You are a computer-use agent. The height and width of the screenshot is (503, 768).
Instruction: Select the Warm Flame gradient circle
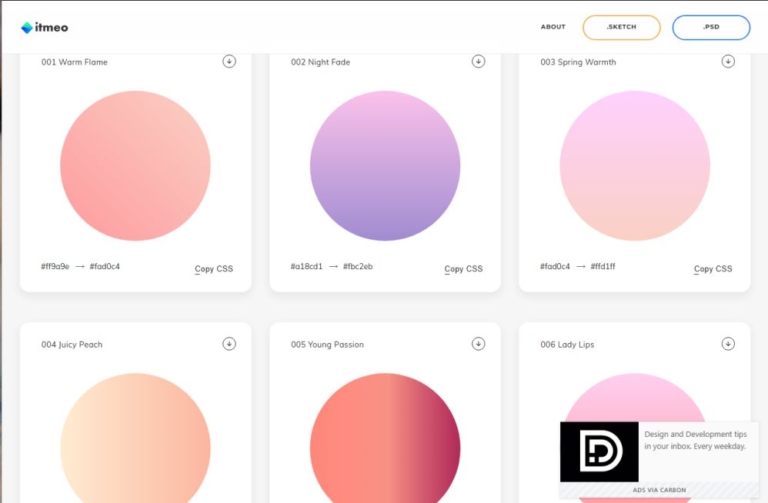pos(135,166)
